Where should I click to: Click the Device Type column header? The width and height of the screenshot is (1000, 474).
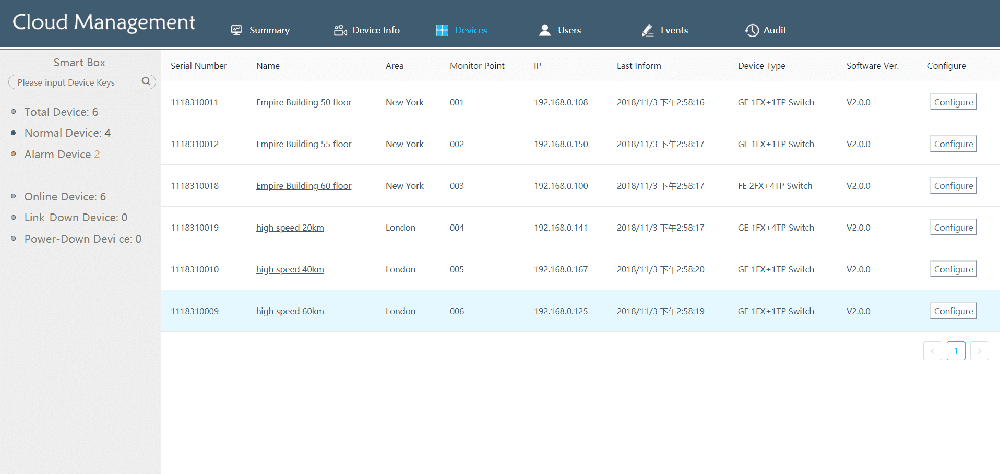click(x=761, y=66)
